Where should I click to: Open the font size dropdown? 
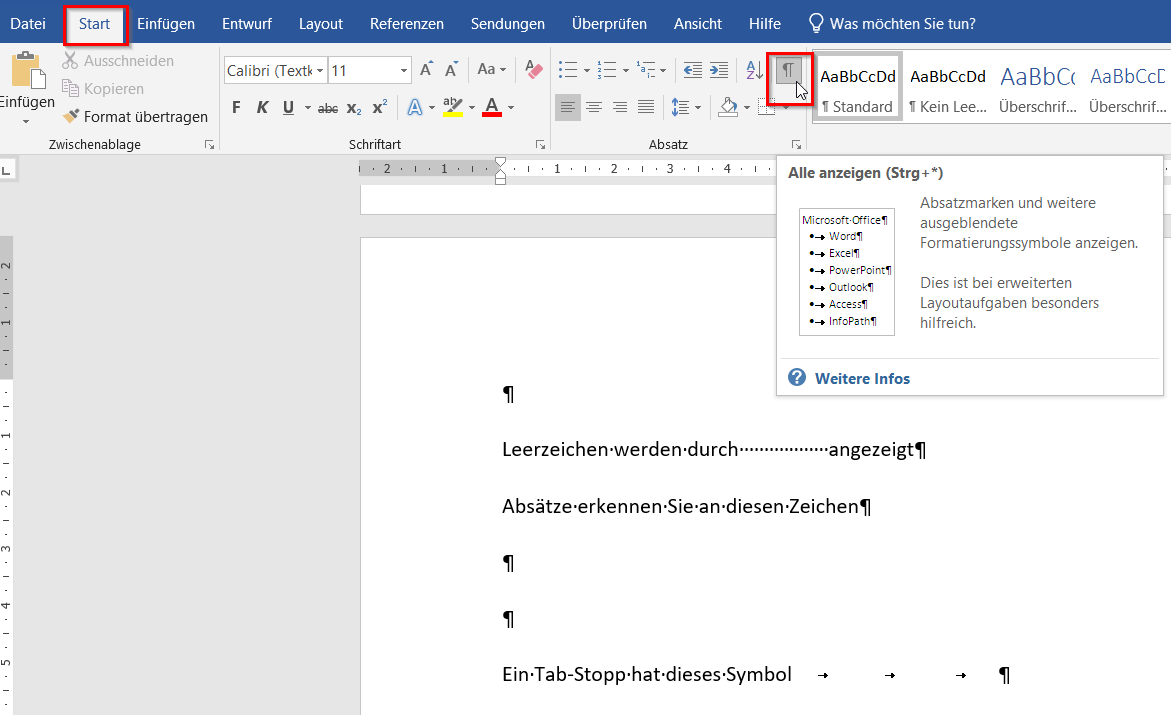tap(404, 71)
